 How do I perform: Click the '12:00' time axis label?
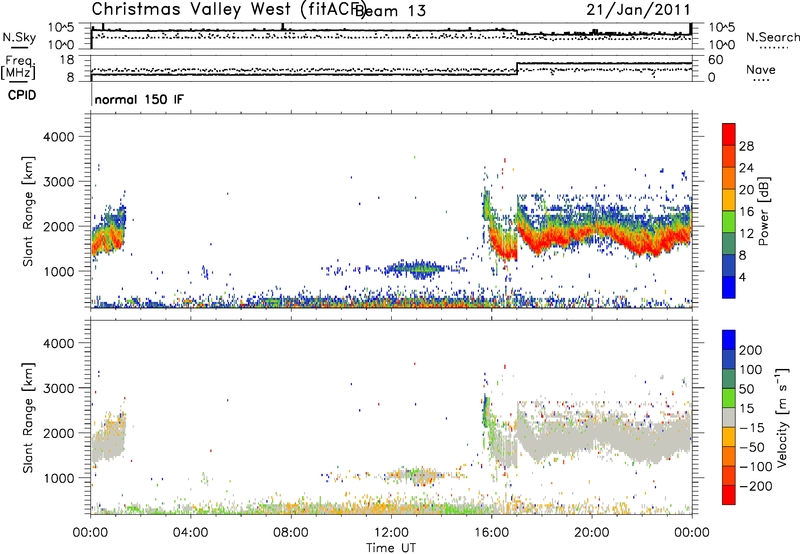pyautogui.click(x=391, y=533)
